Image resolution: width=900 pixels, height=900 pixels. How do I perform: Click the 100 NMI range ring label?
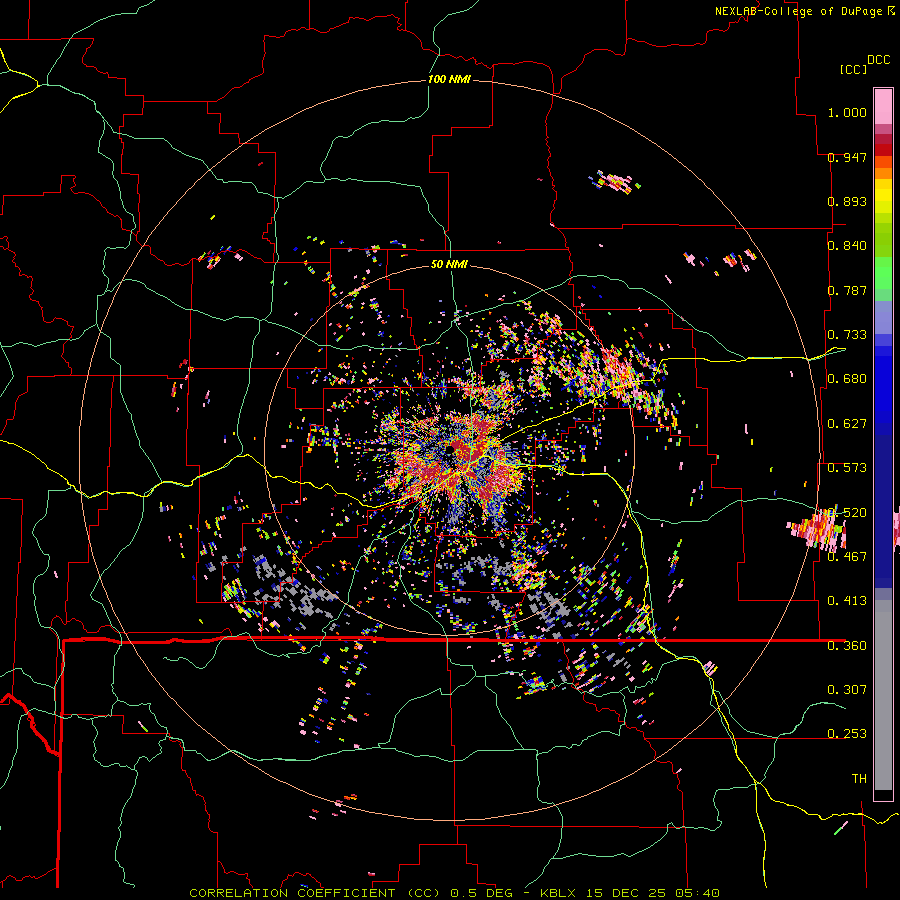coord(449,79)
